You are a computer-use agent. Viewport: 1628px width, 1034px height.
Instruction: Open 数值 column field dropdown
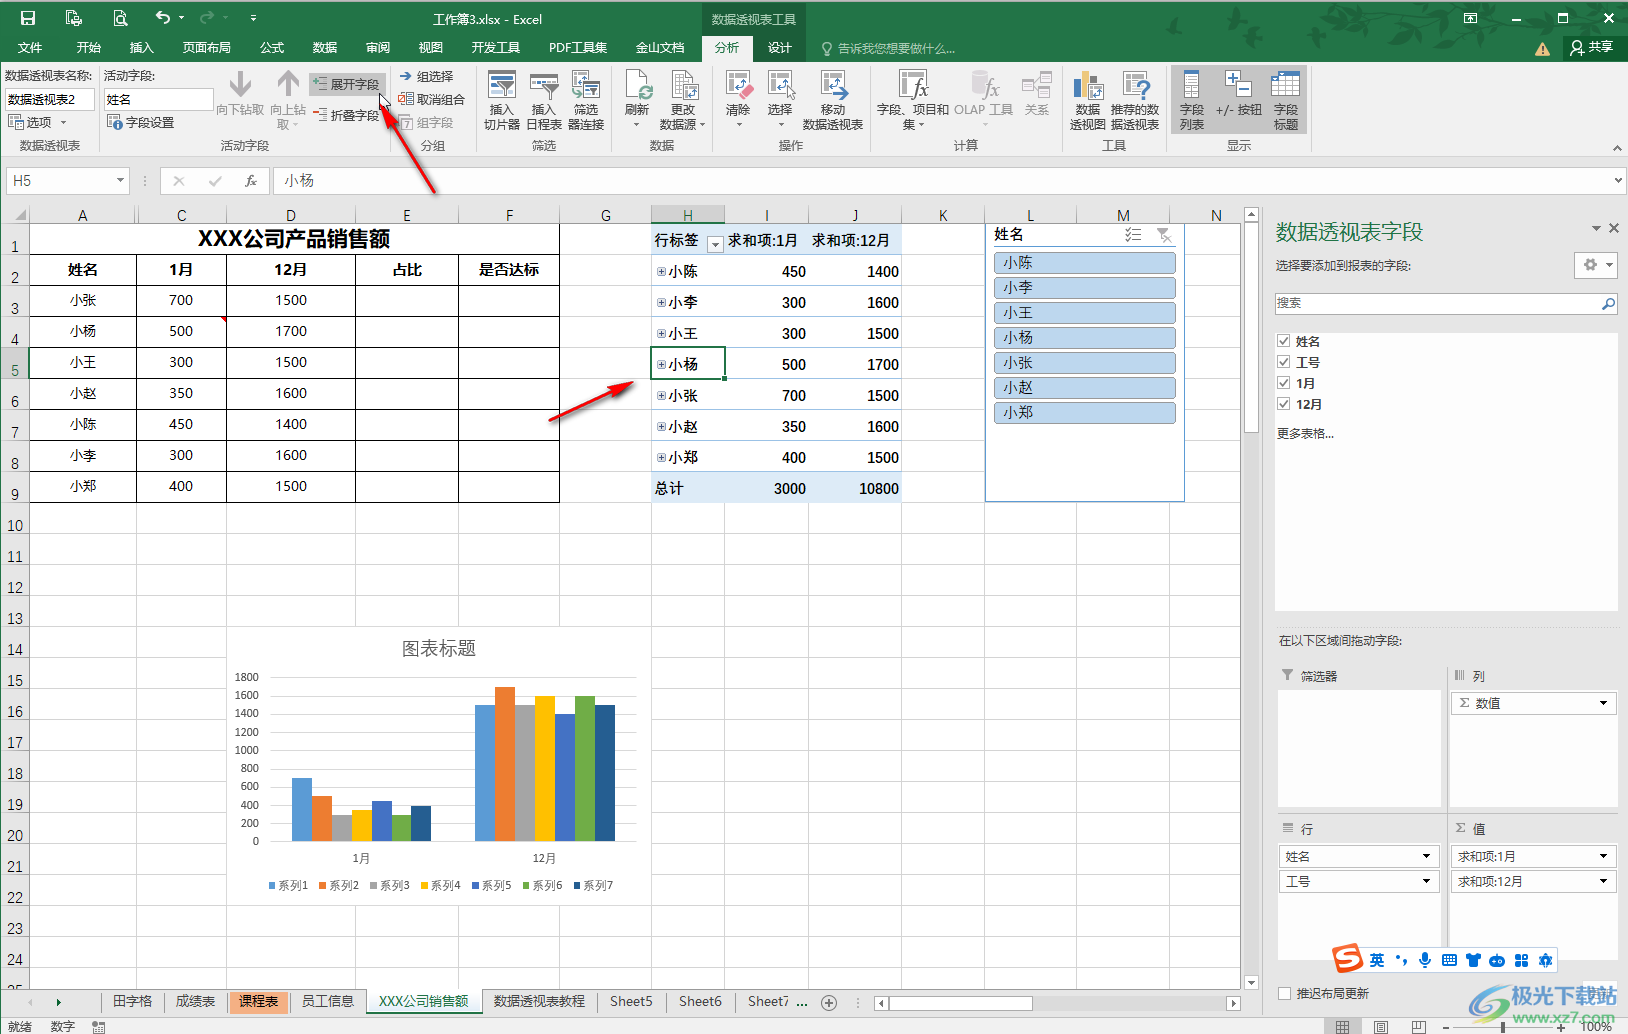(x=1603, y=703)
